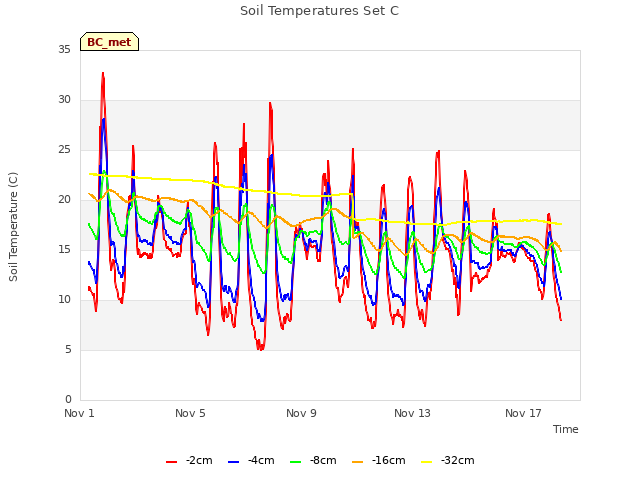640x480 pixels.
Task: Click the yellow line's sharp drop after Nov 9
Action: (x=352, y=207)
